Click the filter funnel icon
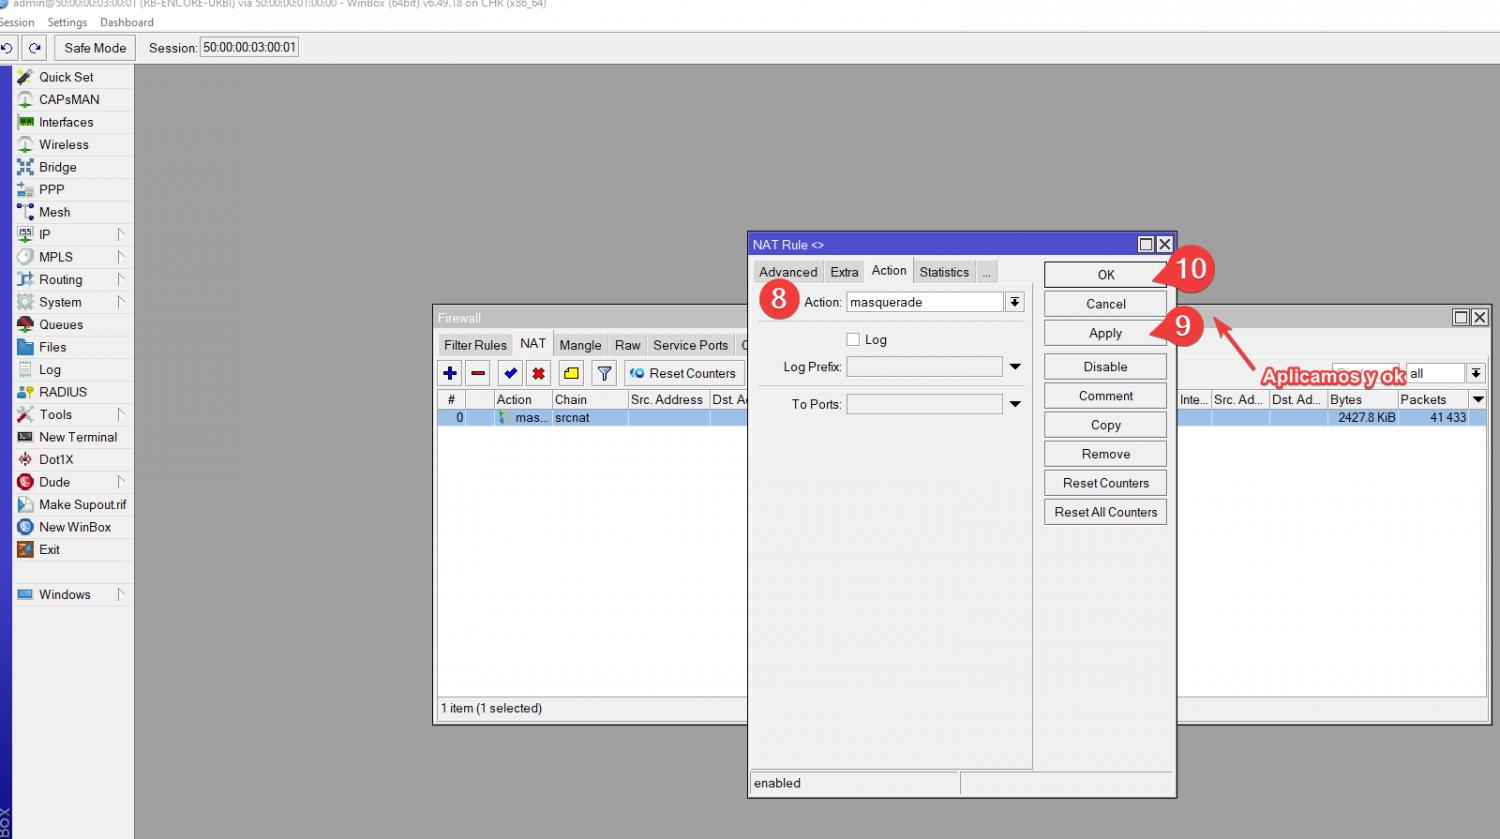 pyautogui.click(x=604, y=373)
